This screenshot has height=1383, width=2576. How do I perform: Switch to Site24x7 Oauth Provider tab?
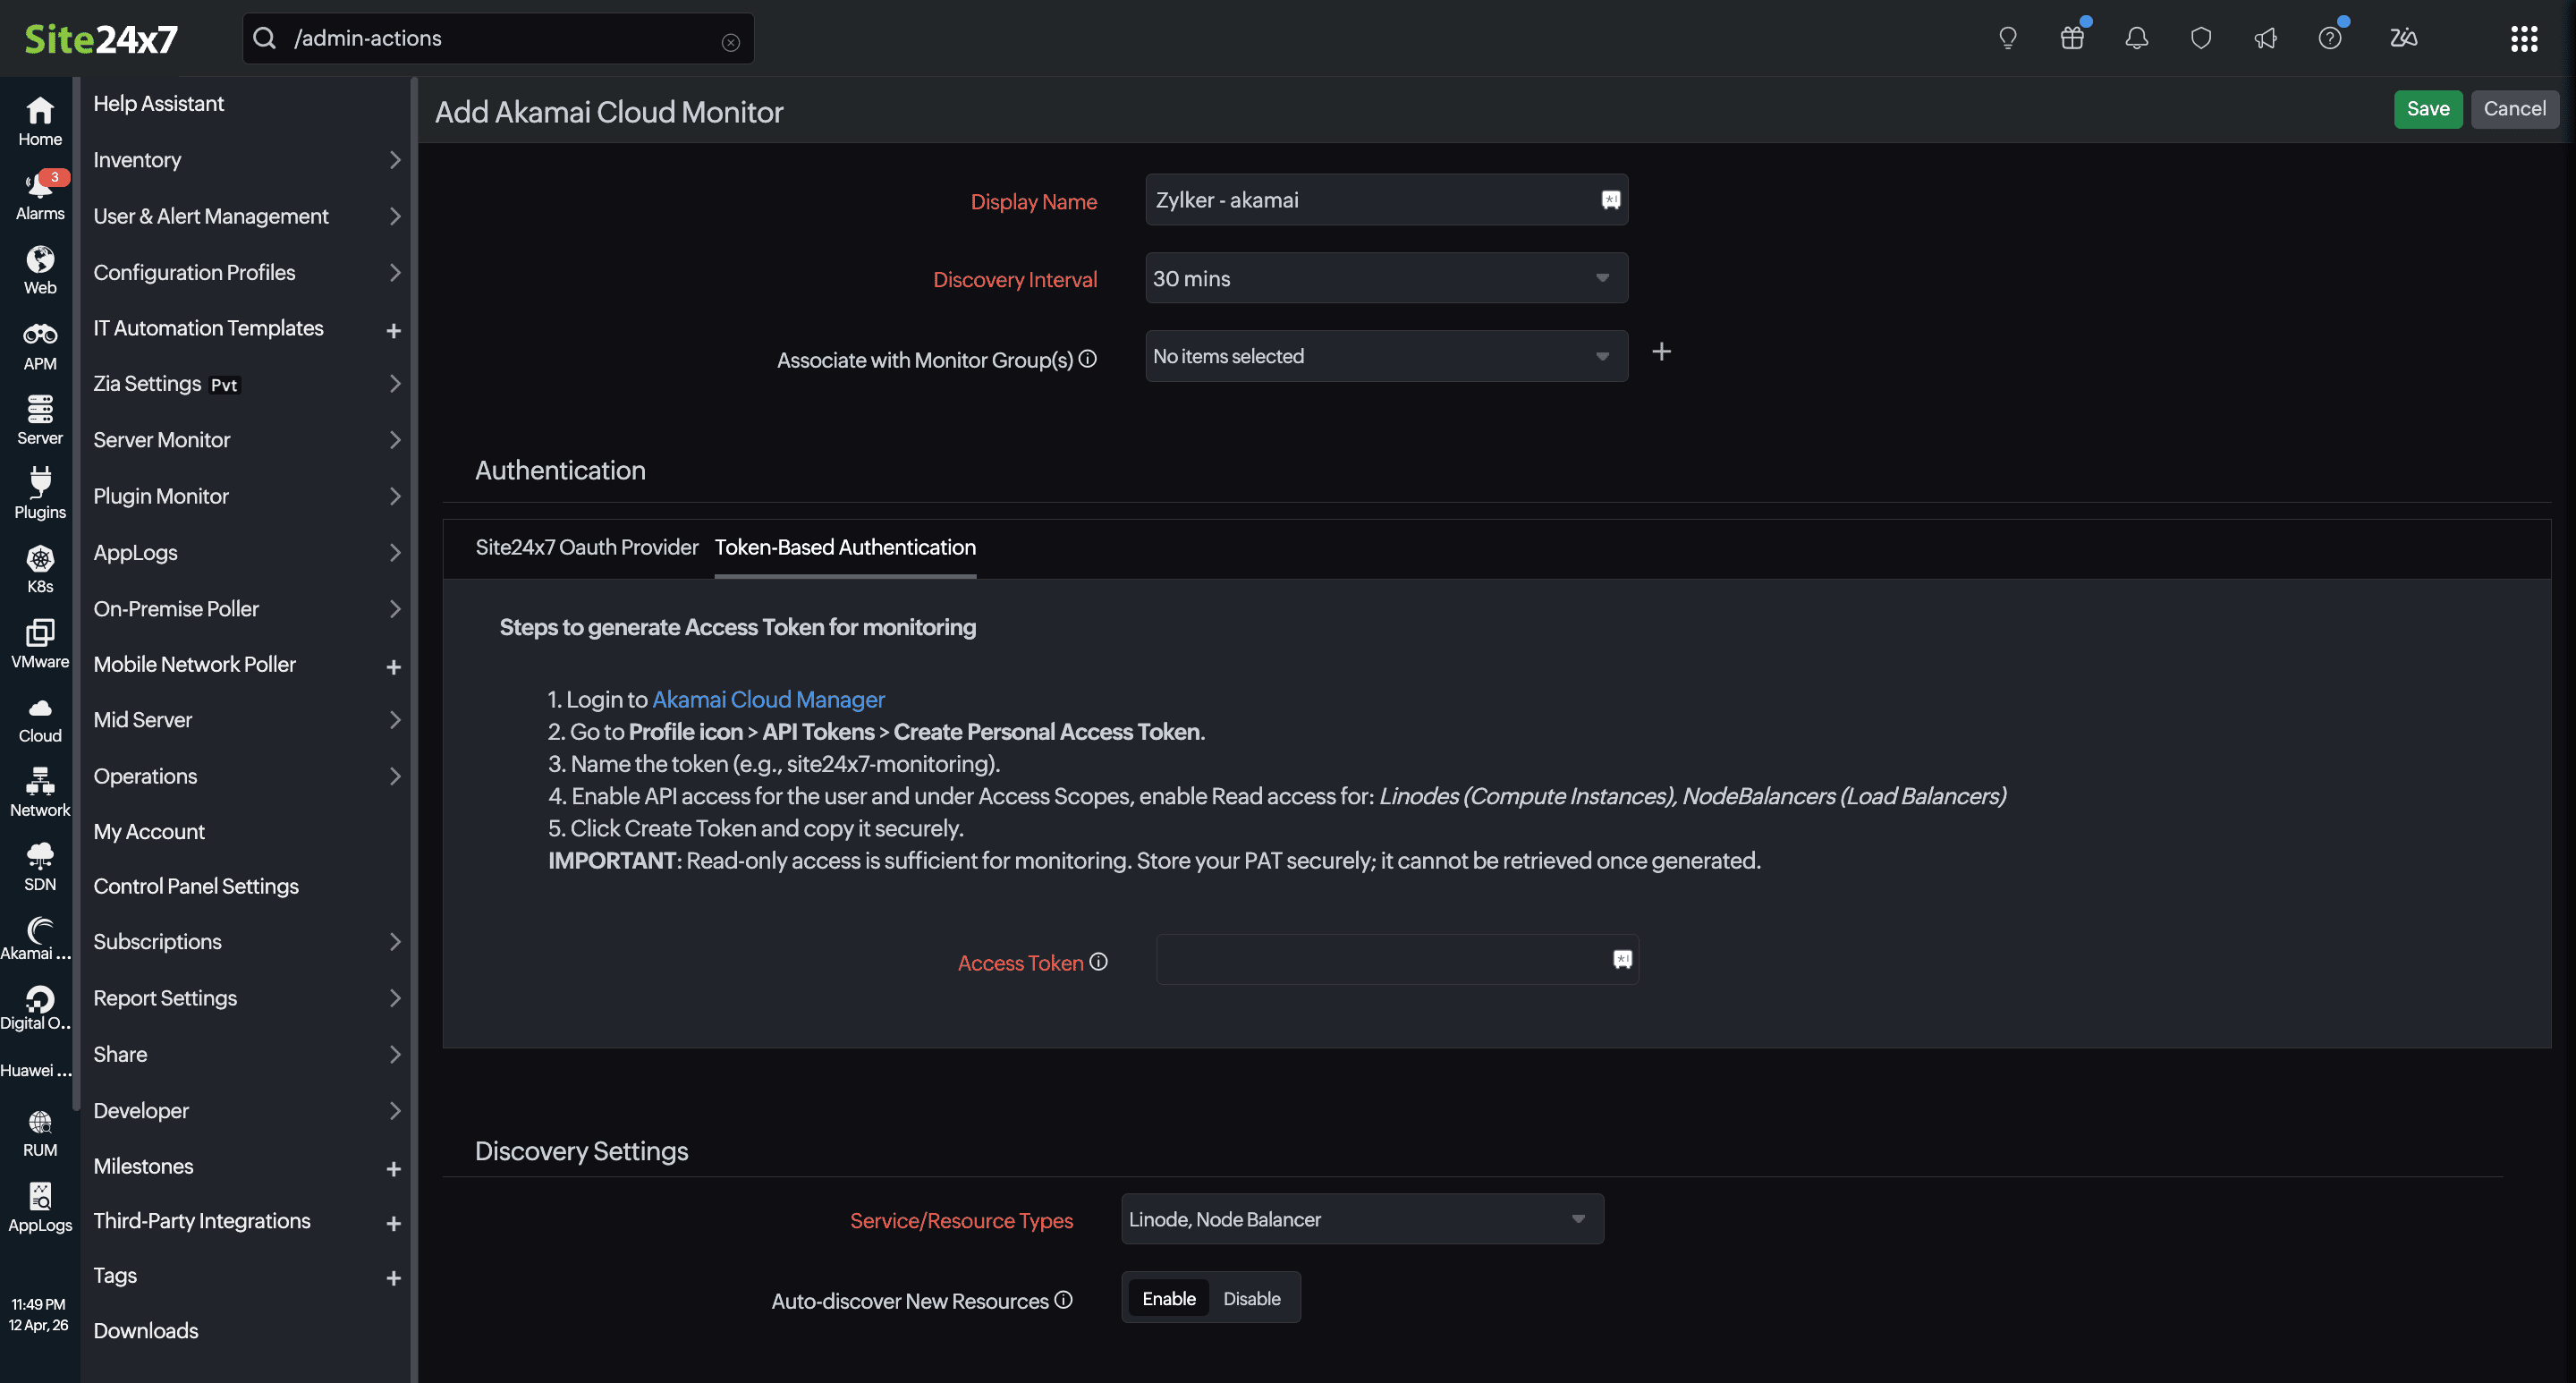tap(586, 547)
